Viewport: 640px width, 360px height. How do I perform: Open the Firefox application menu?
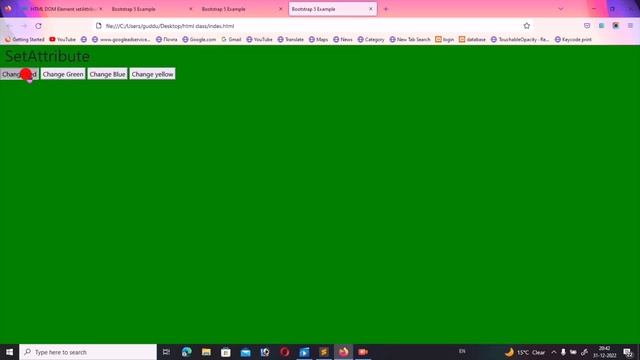[x=630, y=26]
